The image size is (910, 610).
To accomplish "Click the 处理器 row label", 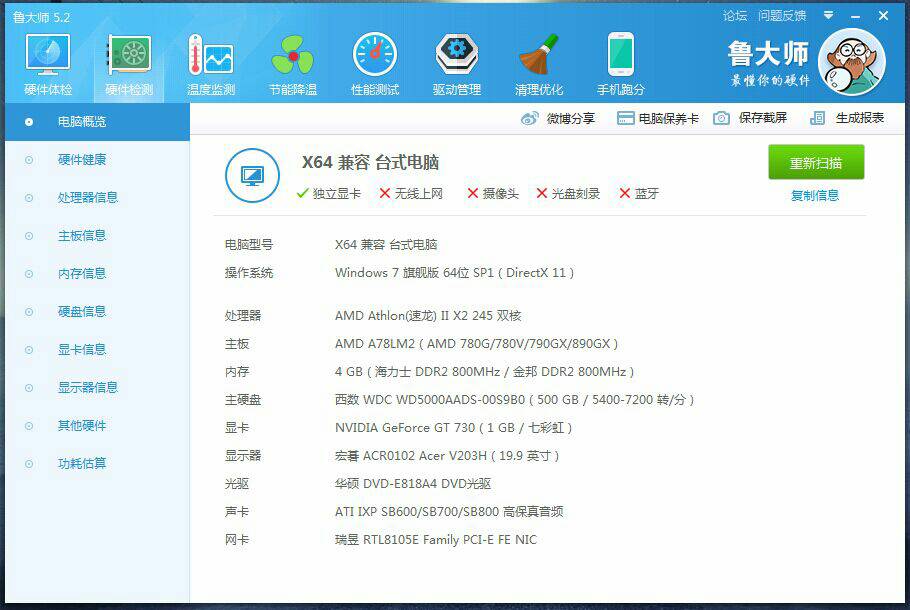I will (243, 316).
